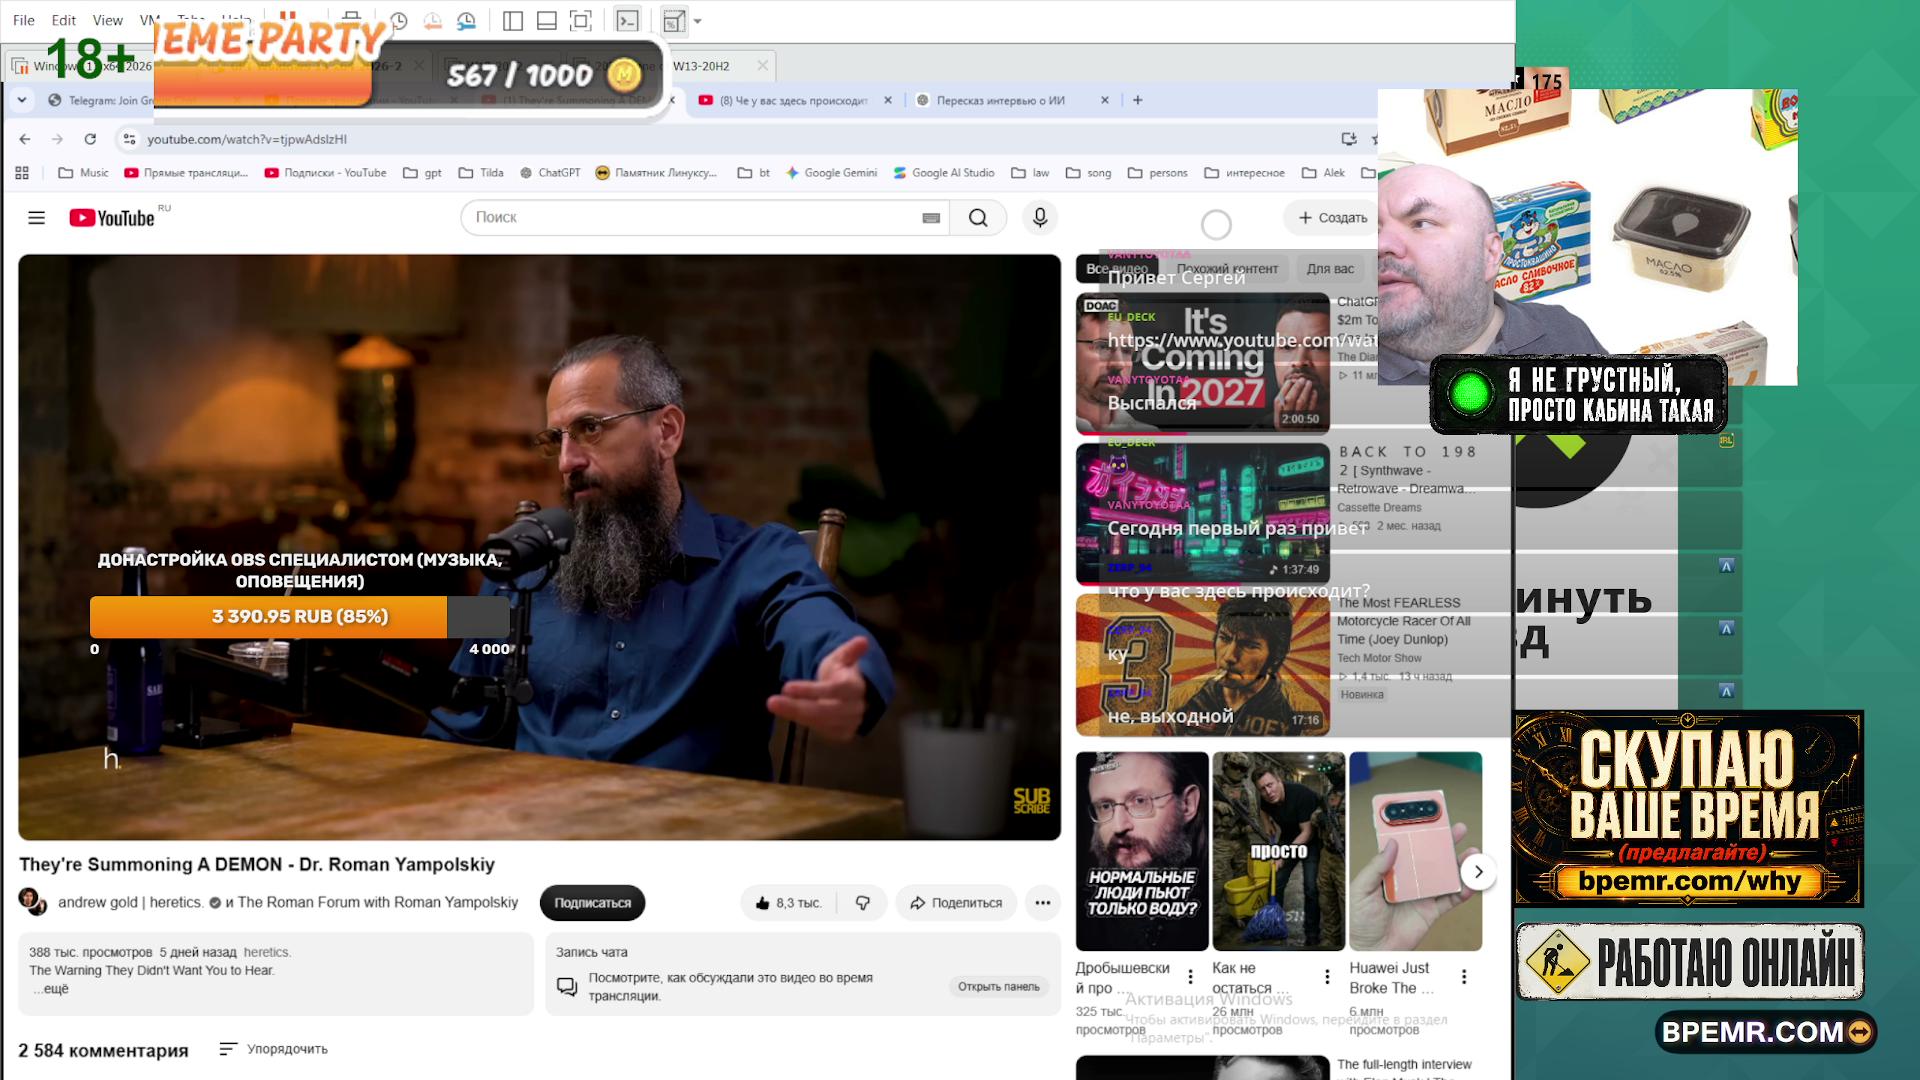Take a VM snapshot from VMware toolbar
This screenshot has width=1920, height=1080.
click(398, 20)
